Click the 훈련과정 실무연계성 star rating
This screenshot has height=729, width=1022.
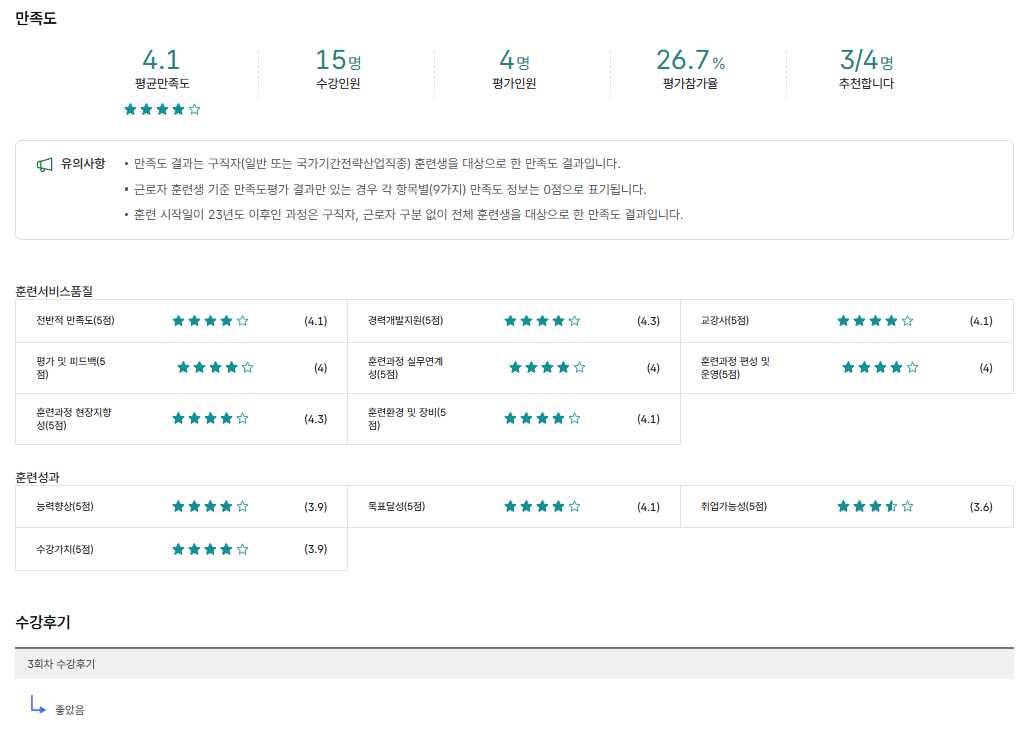548,368
